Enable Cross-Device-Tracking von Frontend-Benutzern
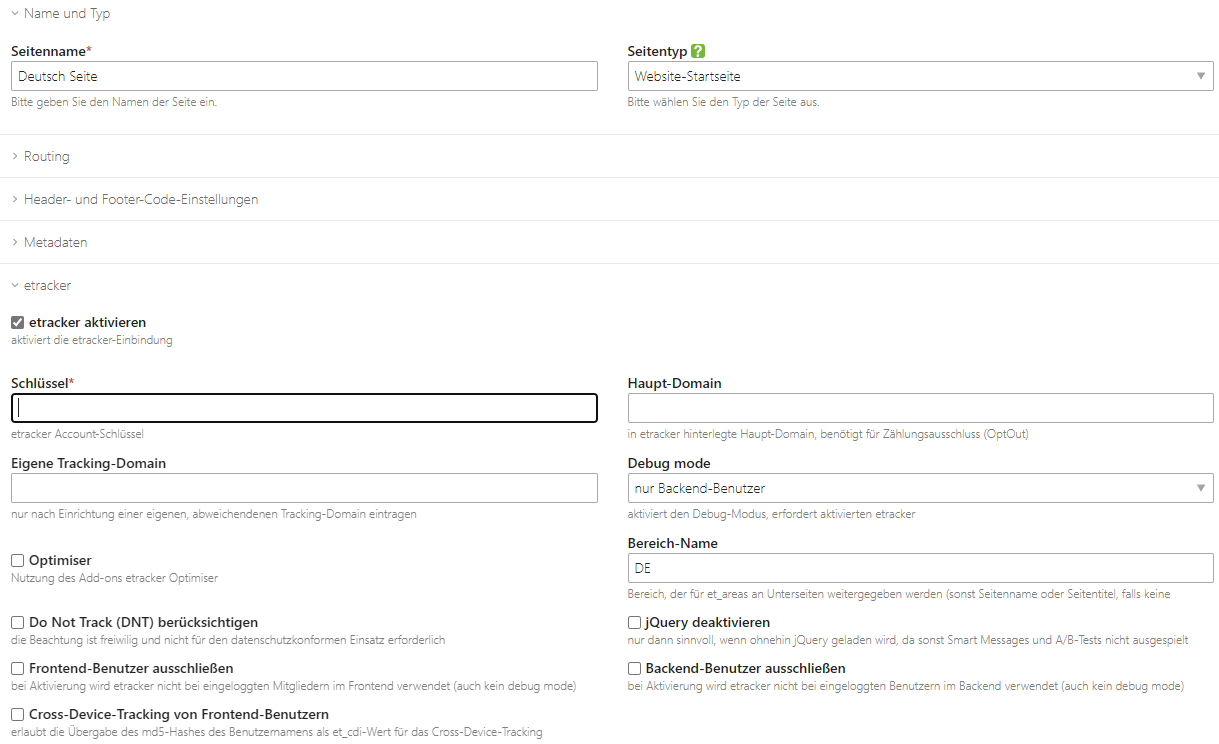Image resolution: width=1219 pixels, height=744 pixels. coord(18,715)
